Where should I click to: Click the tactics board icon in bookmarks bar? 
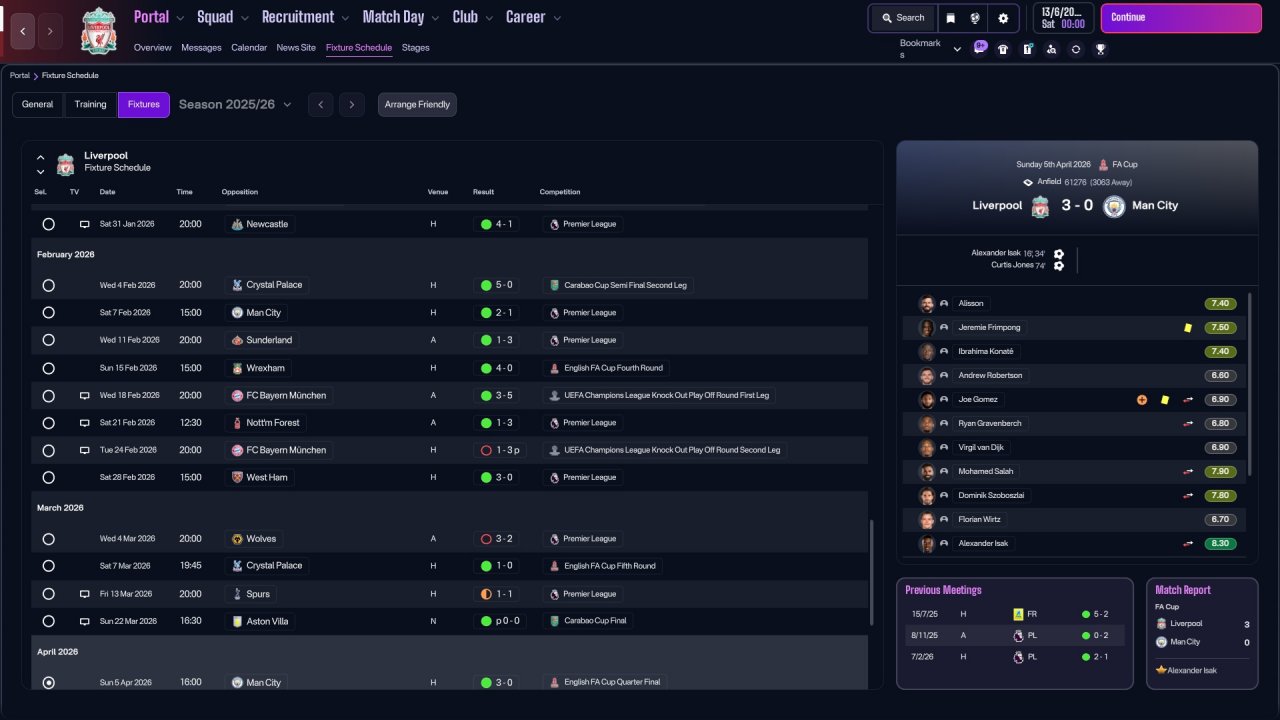click(1027, 49)
